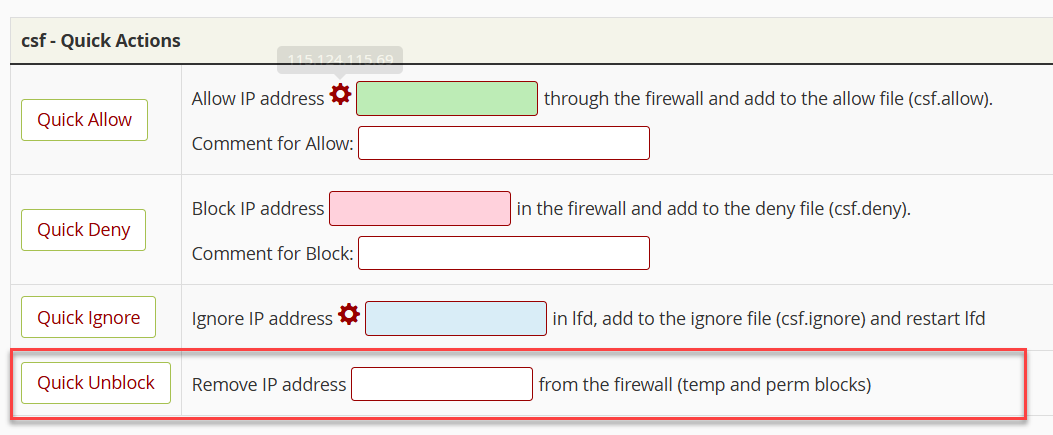Screen dimensions: 1053x435
Task: Click the gear icon beside Ignore IP address
Action: [x=349, y=314]
